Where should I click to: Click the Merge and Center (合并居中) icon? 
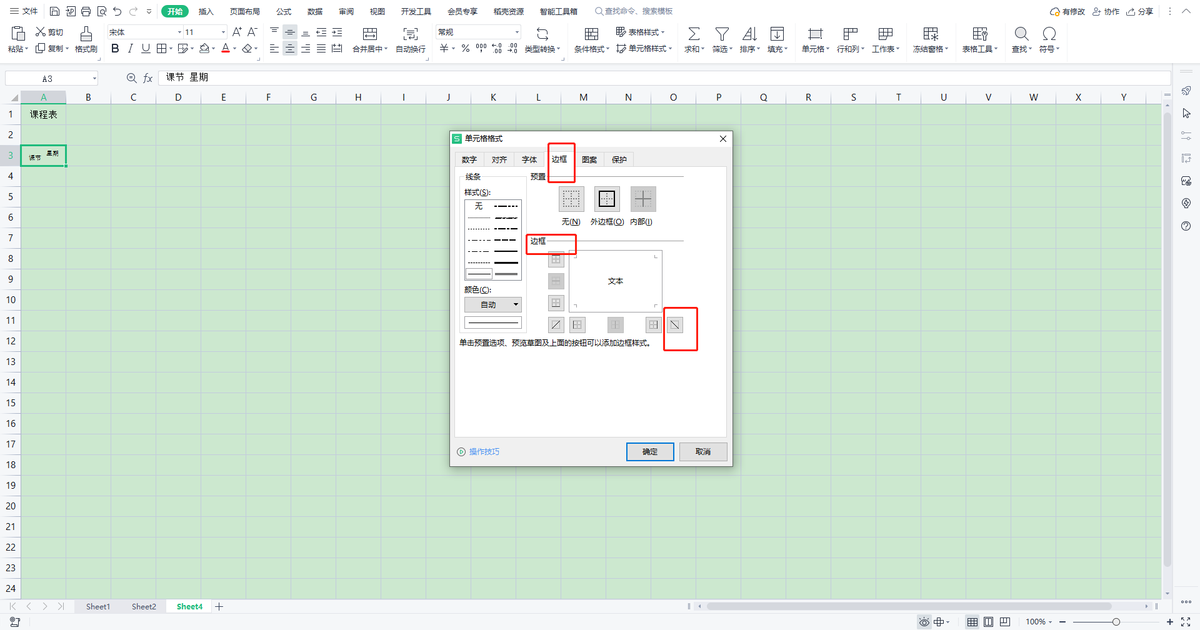click(370, 33)
